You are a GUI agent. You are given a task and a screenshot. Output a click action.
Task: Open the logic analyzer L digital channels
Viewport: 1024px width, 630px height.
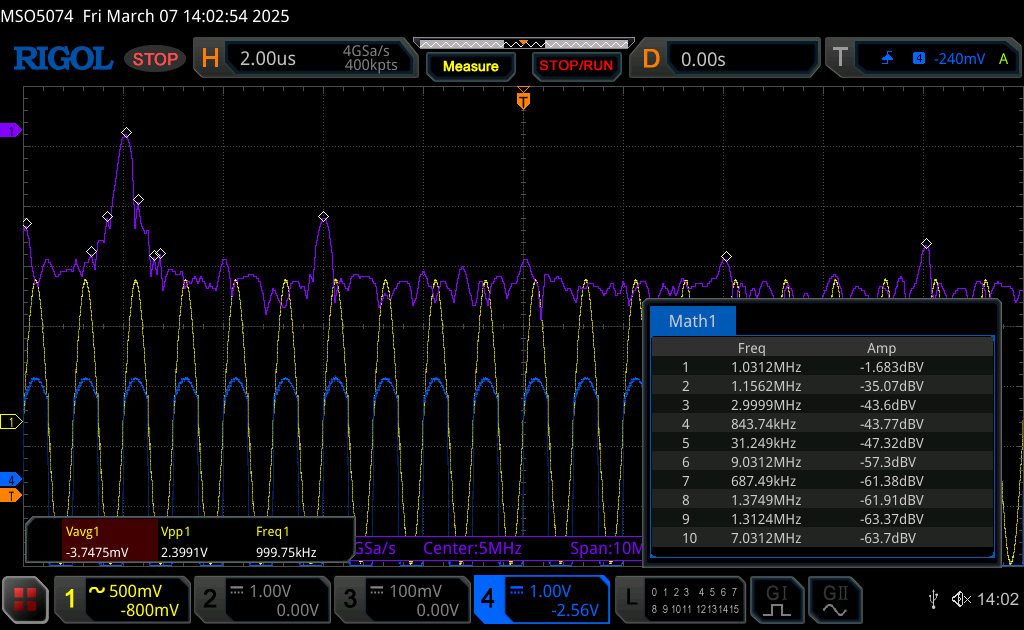coord(679,599)
